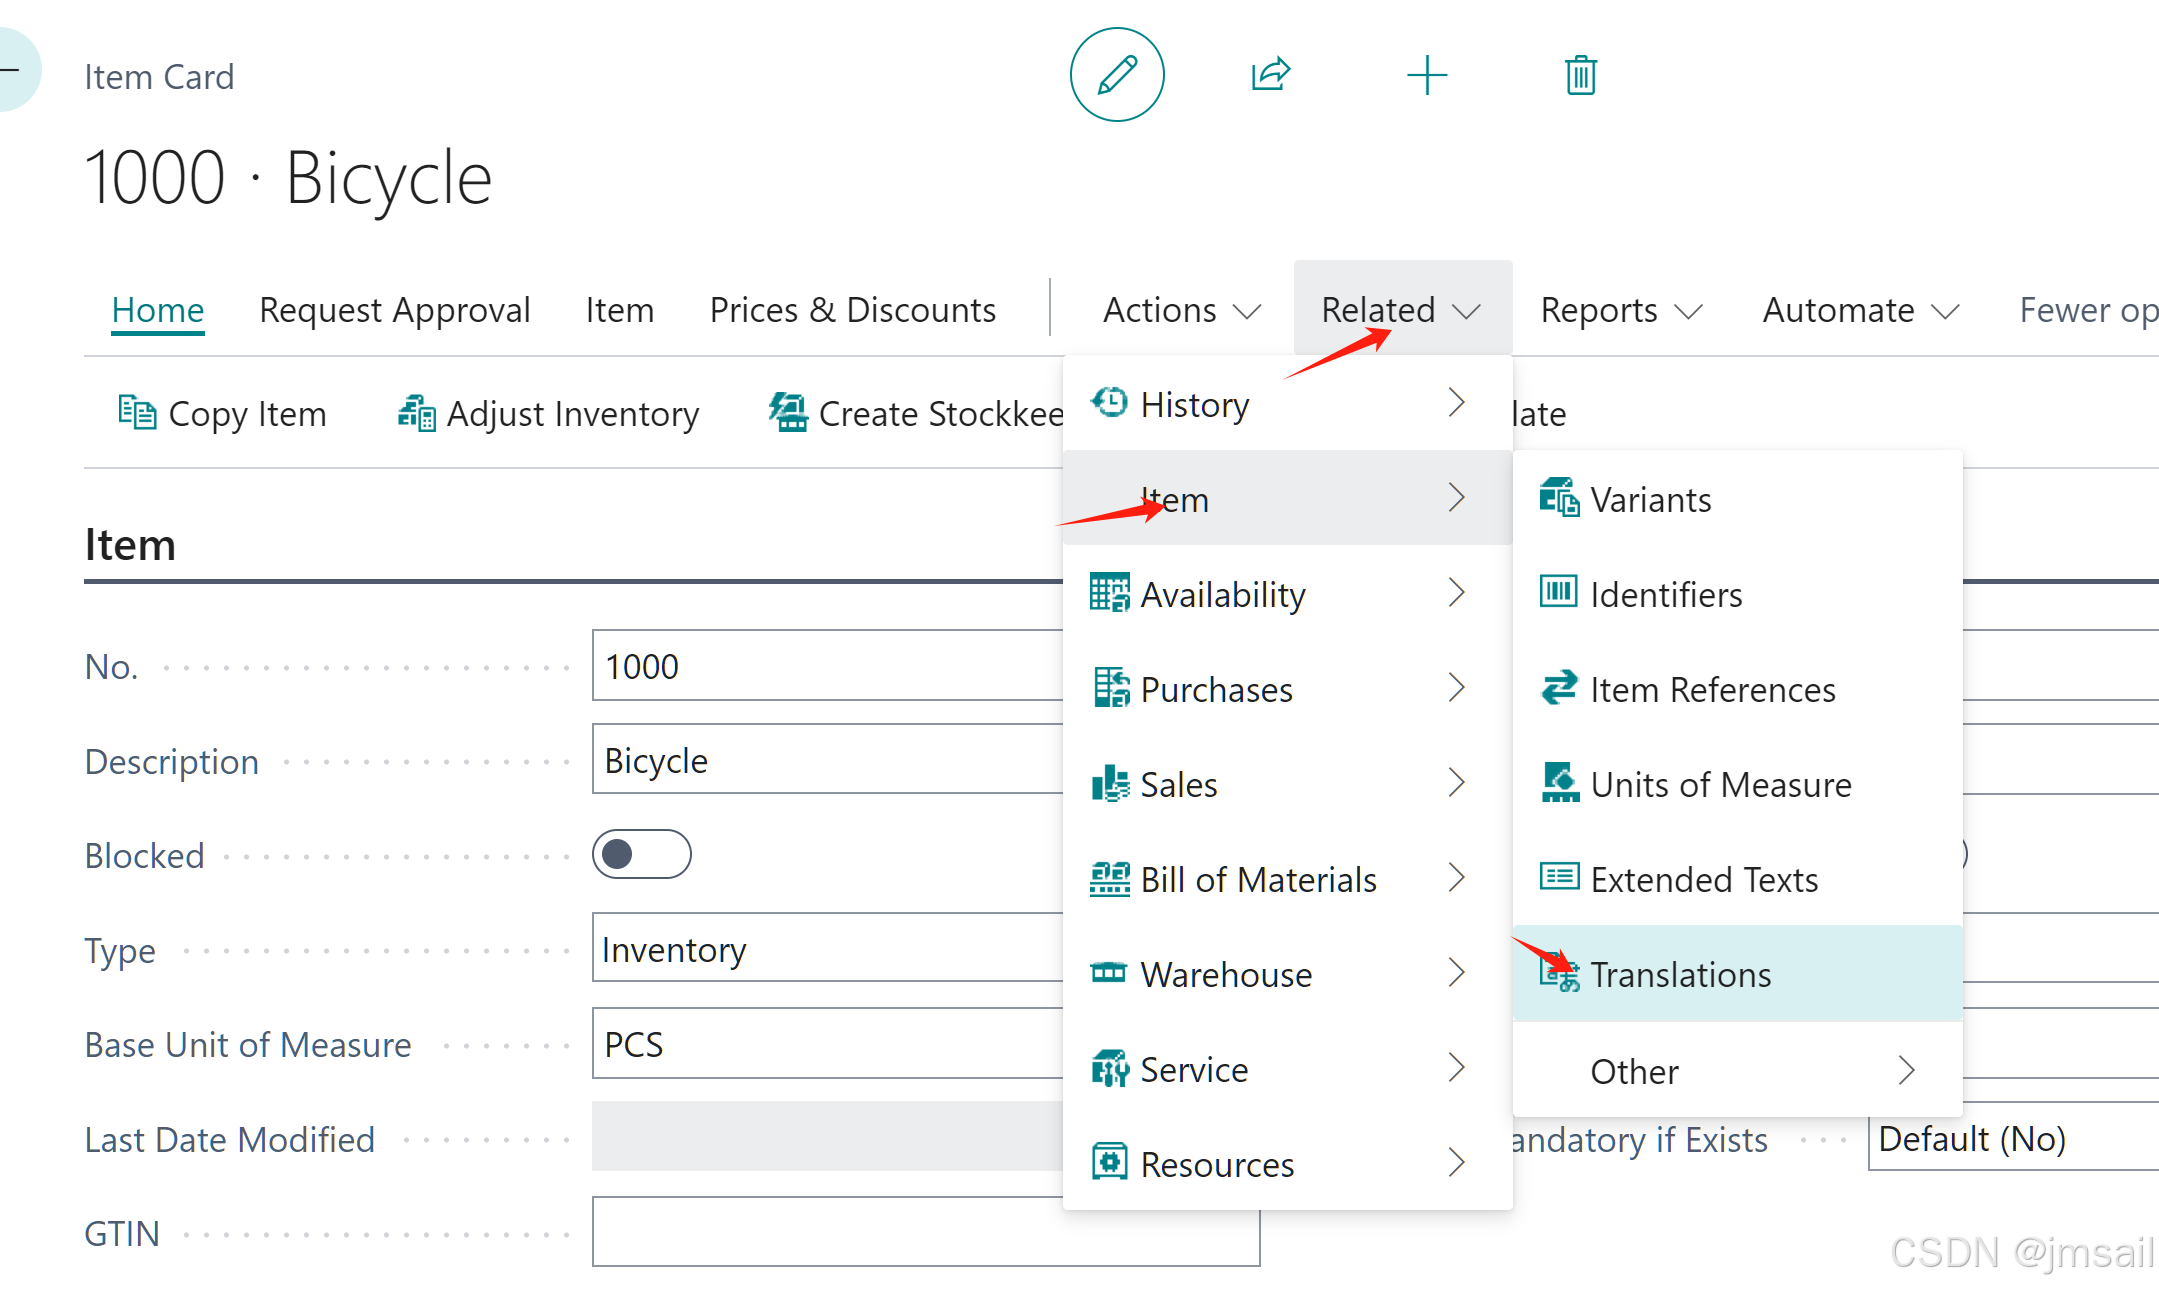Image resolution: width=2159 pixels, height=1289 pixels.
Task: Click the Adjust Inventory action
Action: click(548, 413)
